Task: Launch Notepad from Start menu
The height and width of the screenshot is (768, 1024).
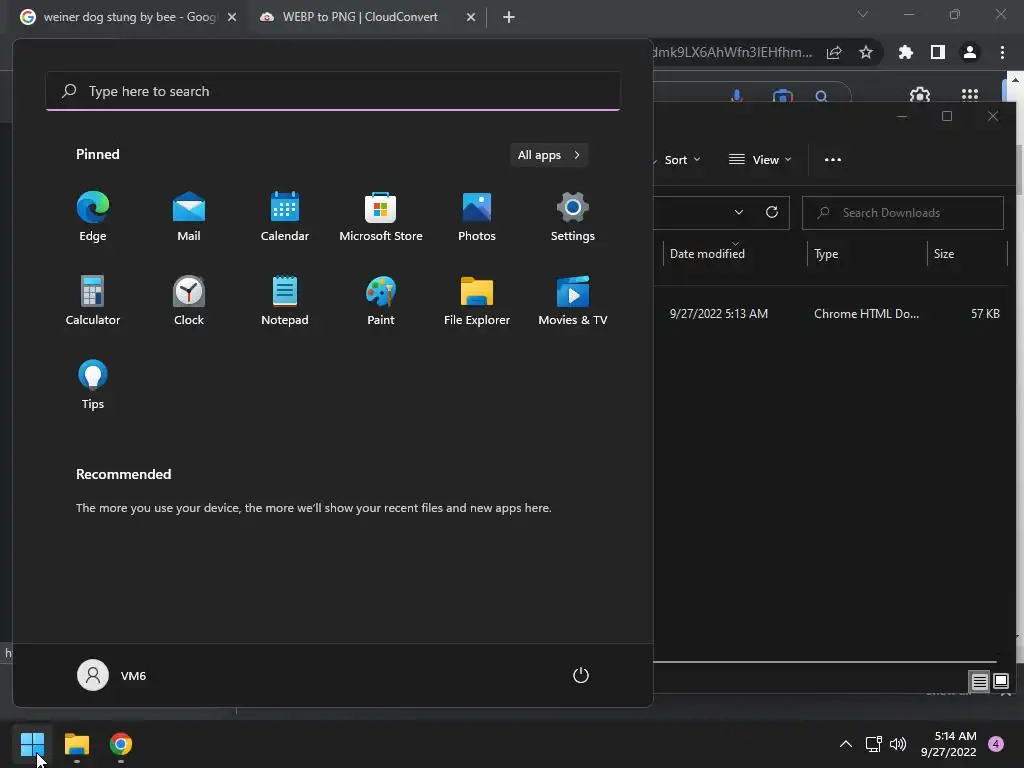Action: coord(285,301)
